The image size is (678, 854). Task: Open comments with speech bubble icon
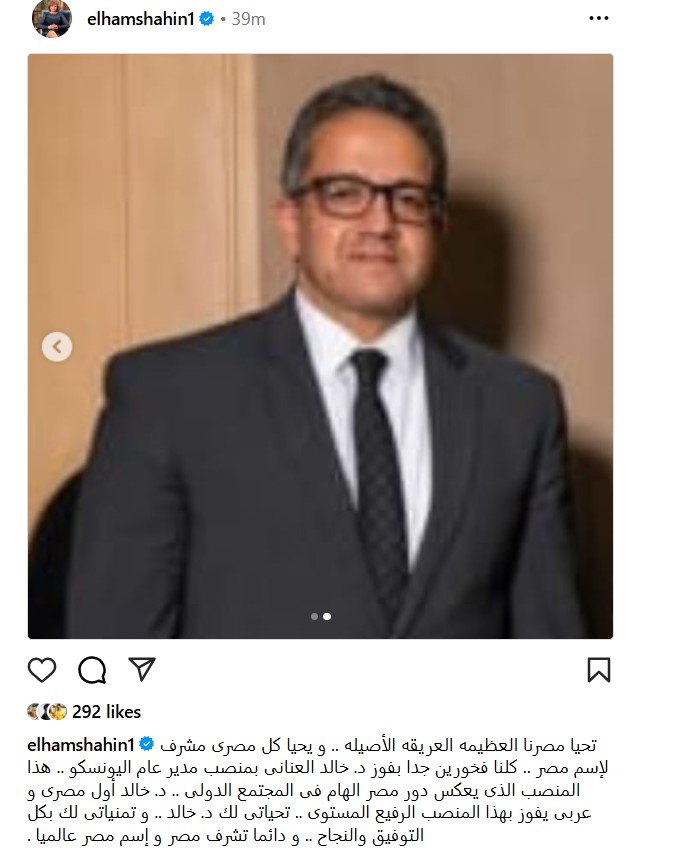coord(92,670)
